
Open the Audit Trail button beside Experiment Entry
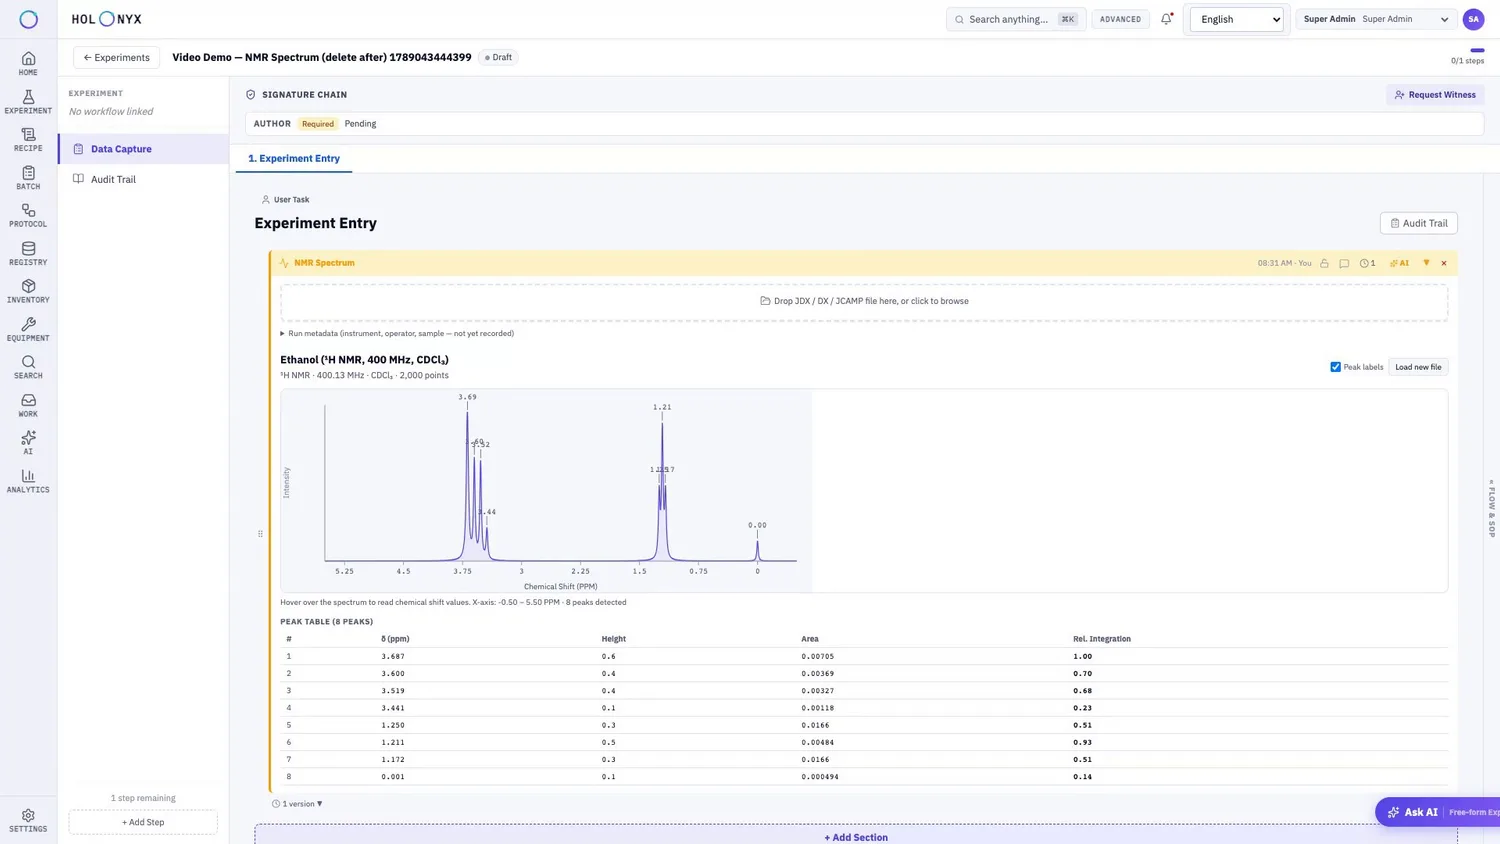(1418, 223)
